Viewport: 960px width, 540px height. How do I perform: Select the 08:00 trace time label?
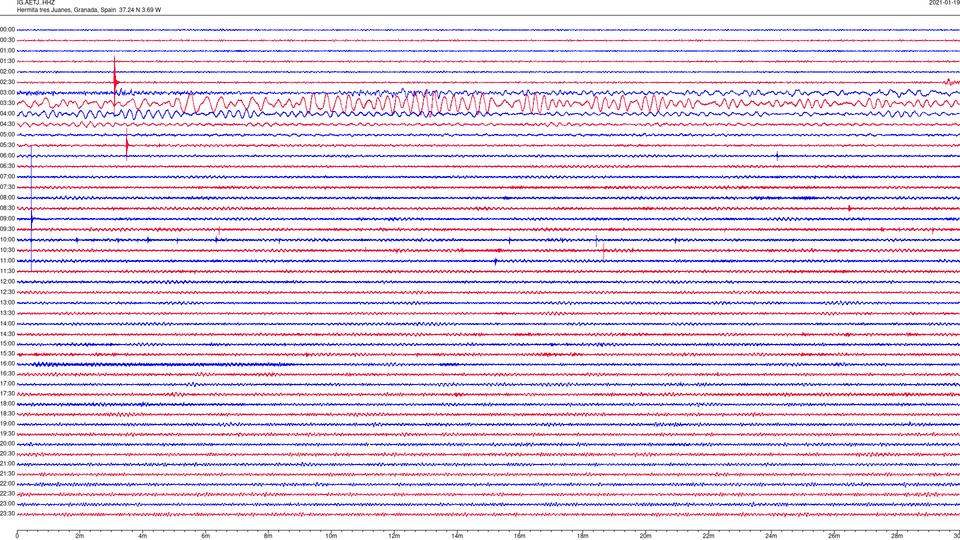pos(7,198)
